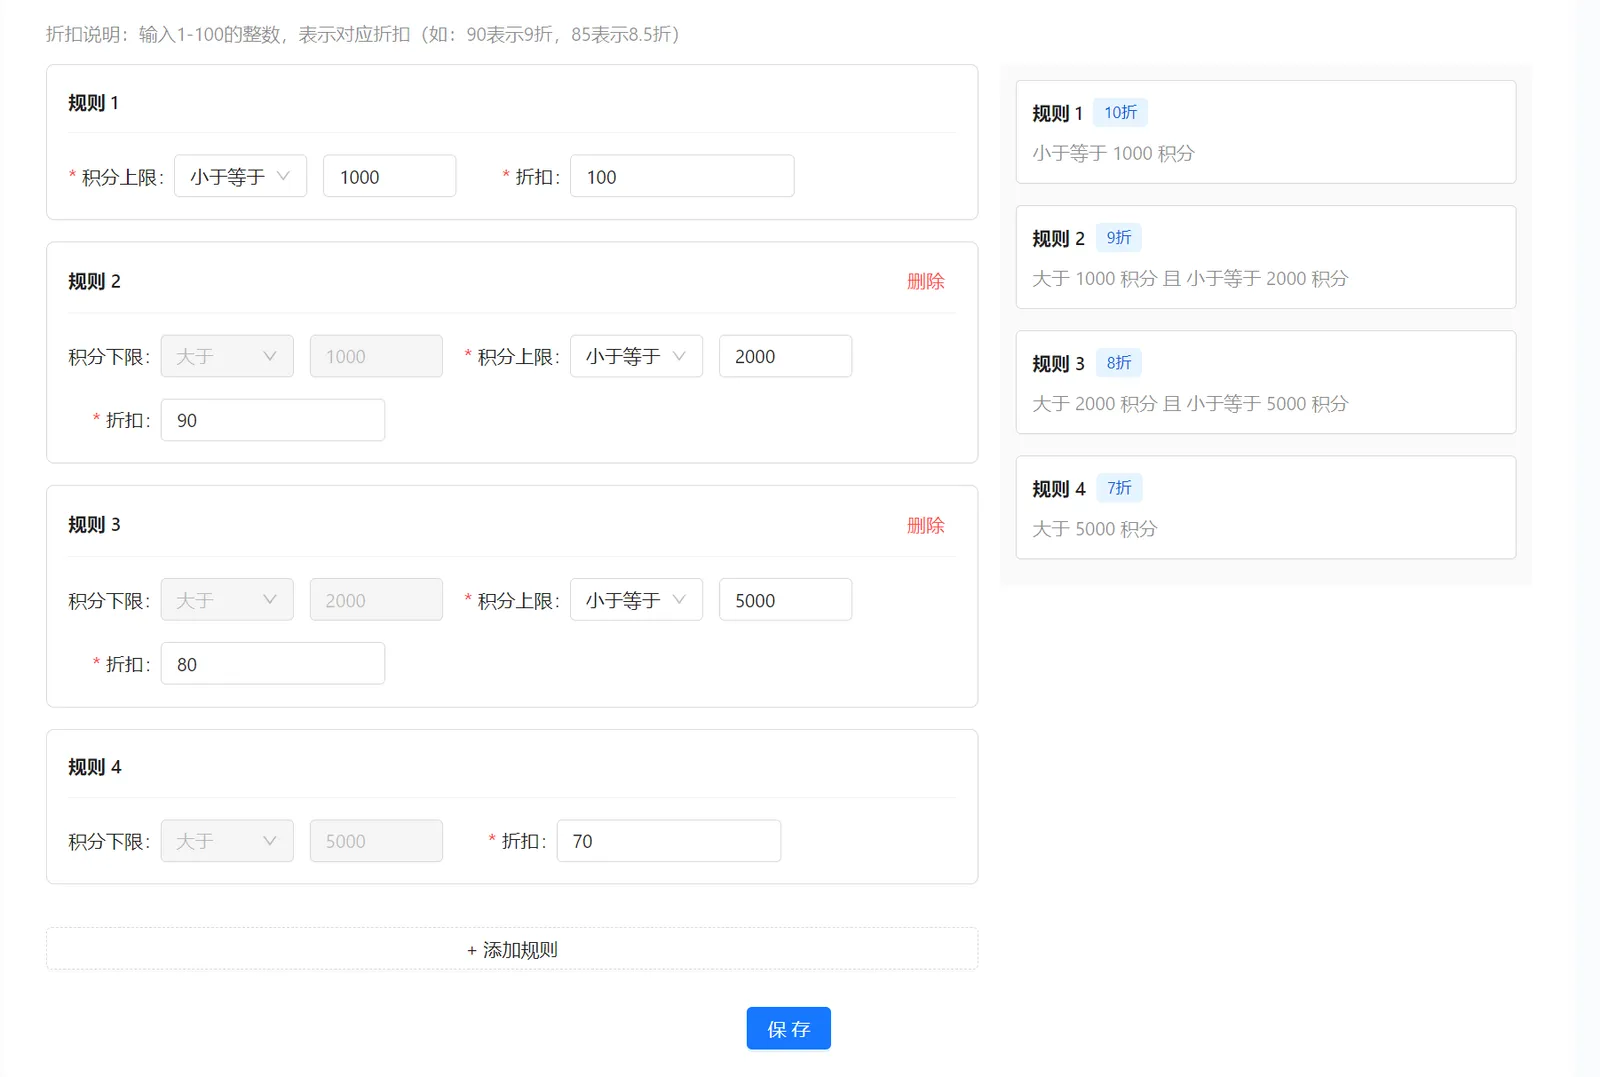The height and width of the screenshot is (1077, 1600).
Task: Click Rule 4 discount field showing 70
Action: coord(668,841)
